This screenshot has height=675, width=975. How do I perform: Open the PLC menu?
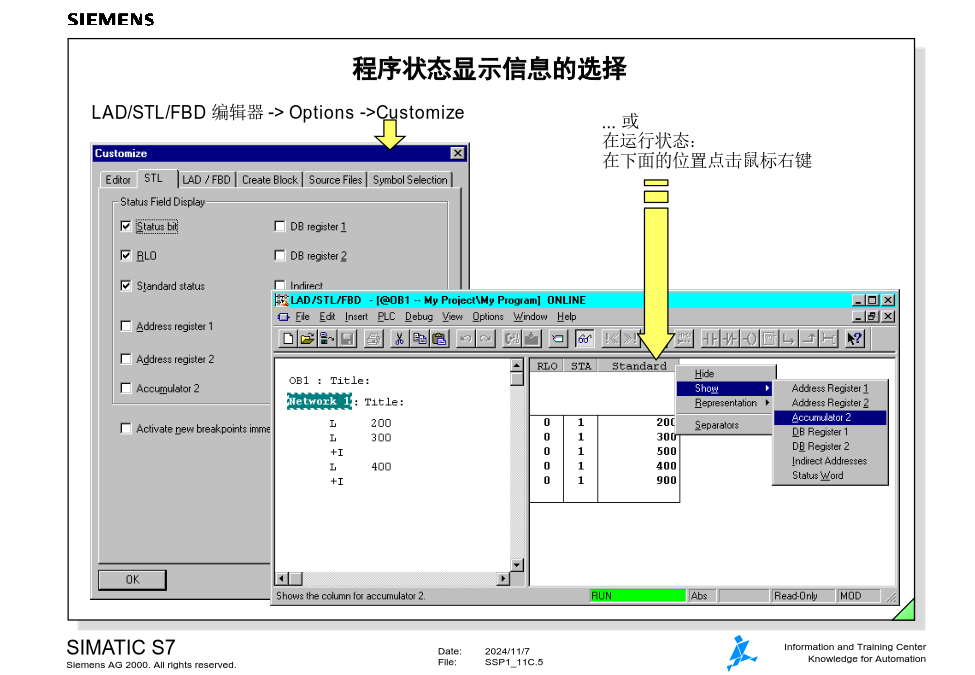(x=386, y=317)
